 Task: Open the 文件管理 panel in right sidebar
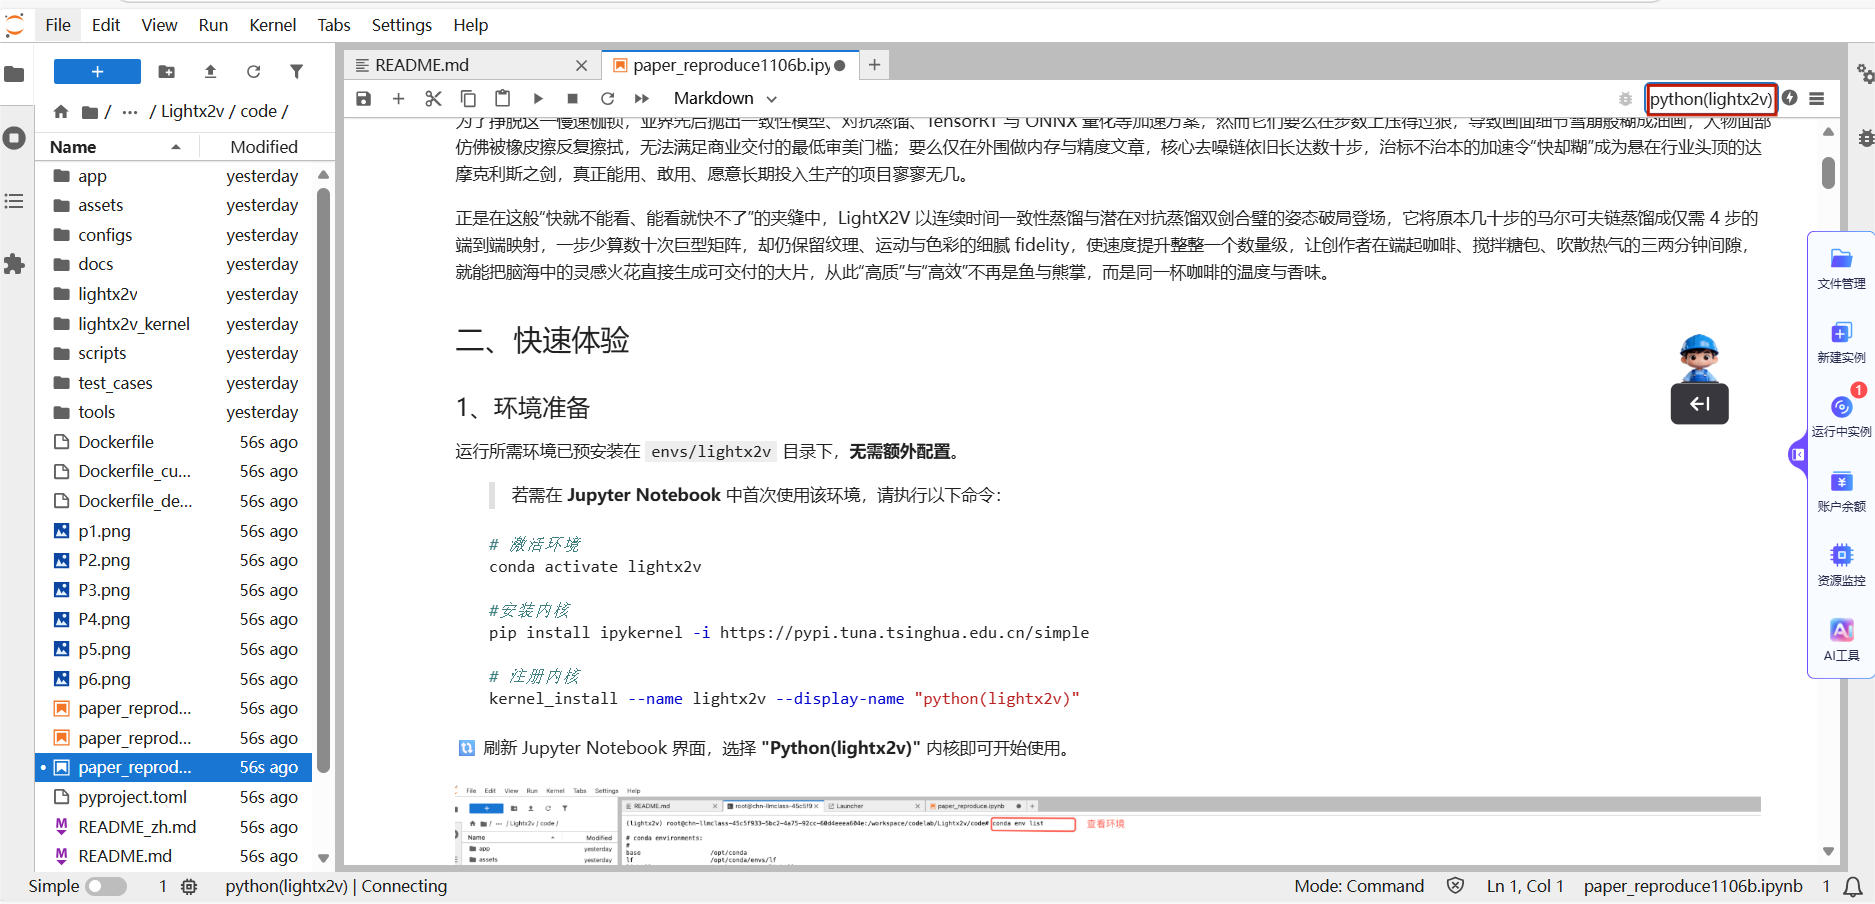point(1841,269)
